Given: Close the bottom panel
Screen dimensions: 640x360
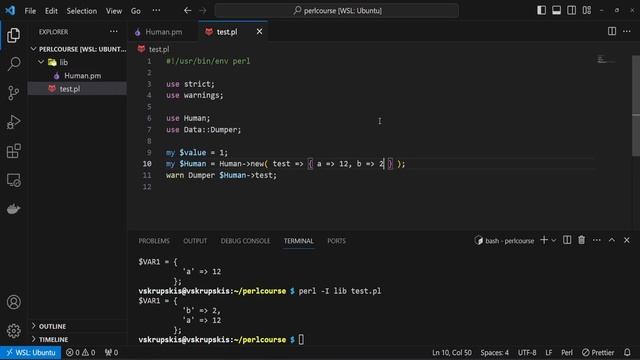Looking at the screenshot, I should pyautogui.click(x=627, y=240).
